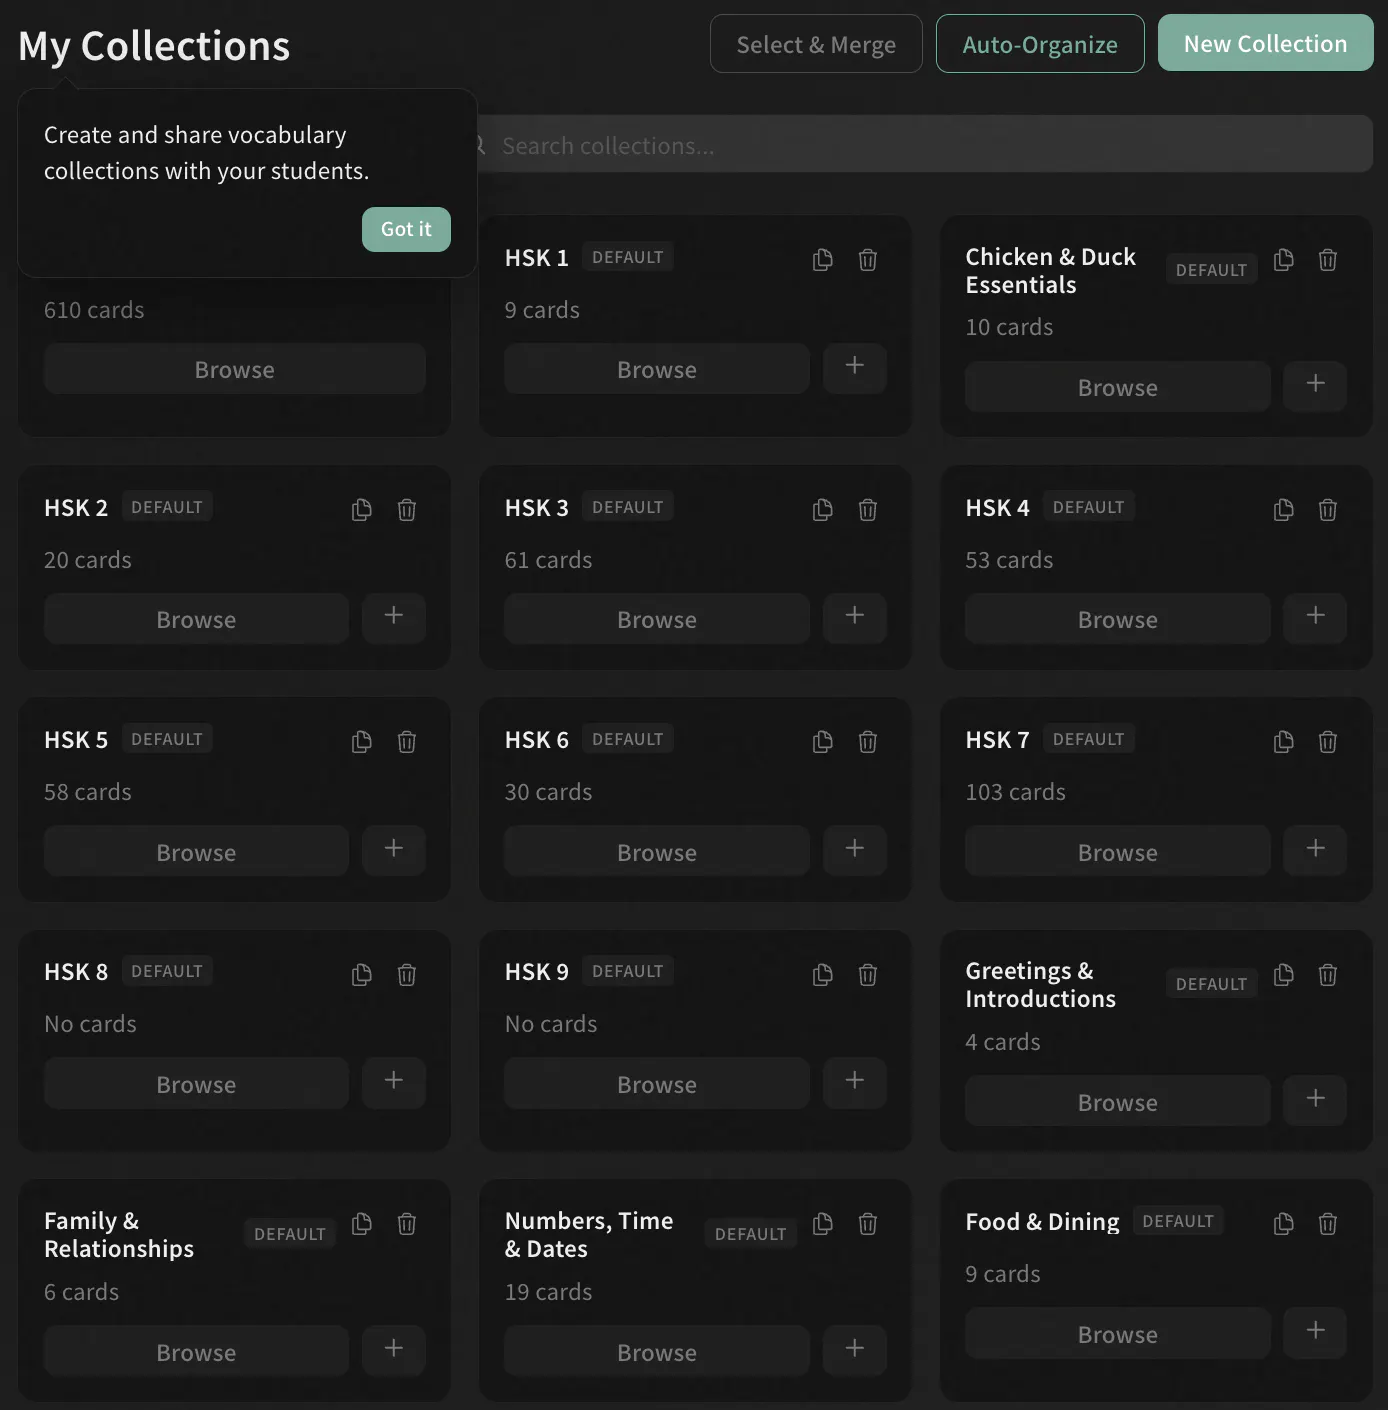Browse the 610 cards collection
1388x1410 pixels.
click(x=235, y=369)
